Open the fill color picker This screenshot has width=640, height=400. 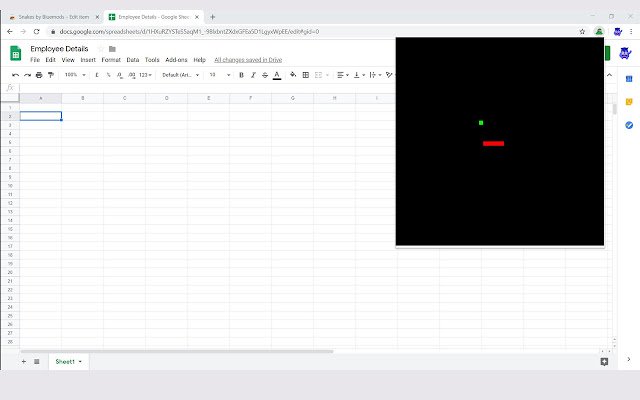[x=293, y=75]
